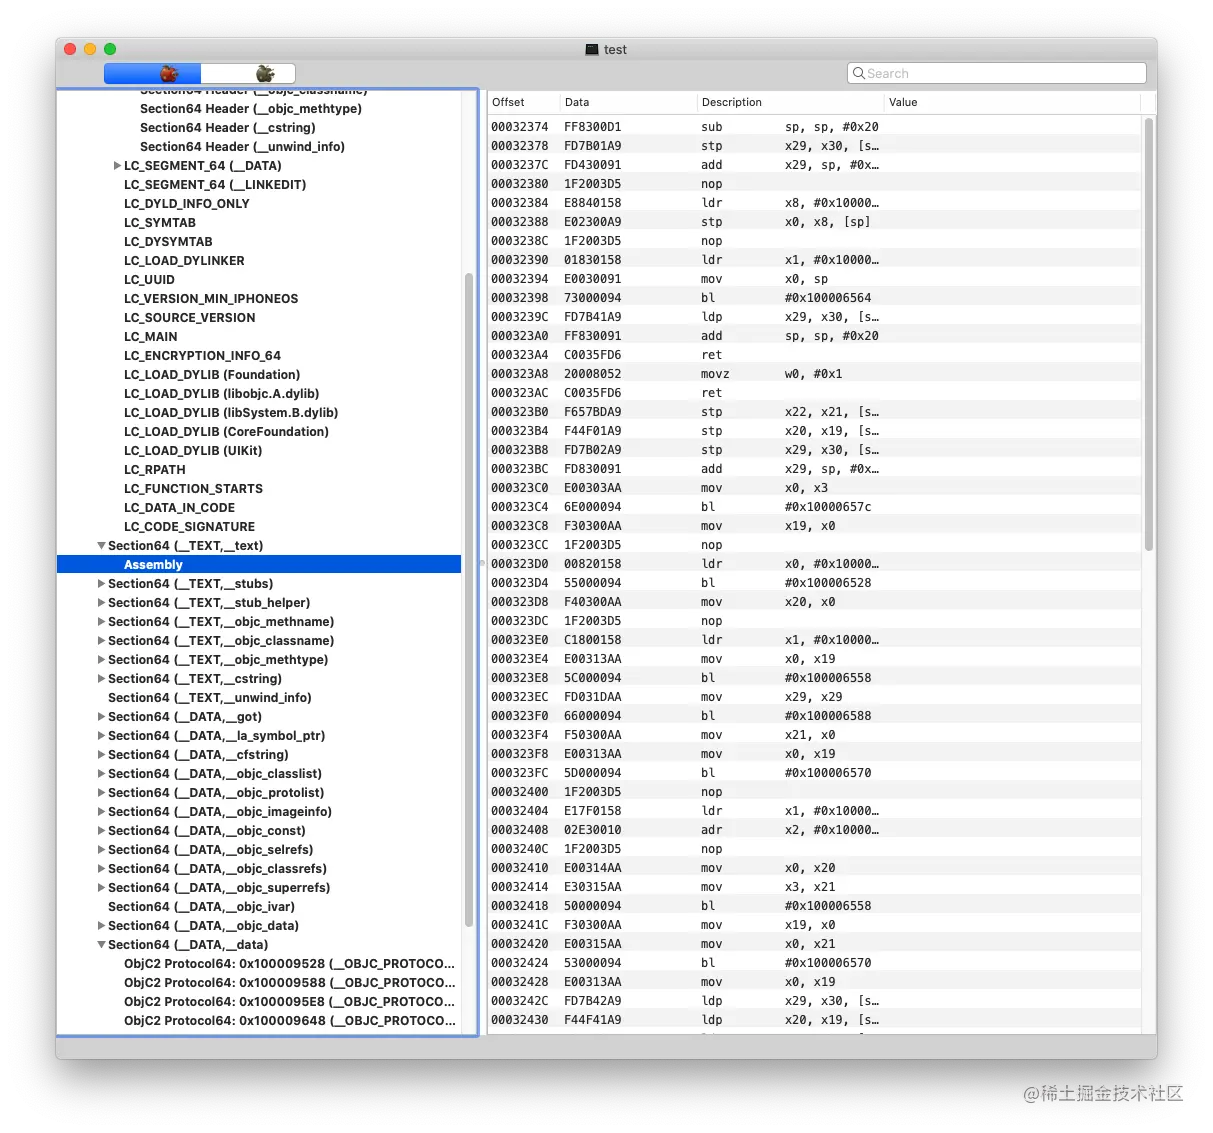Click the left tree pane vertical scrollbar
Screen dimensions: 1213x1133
(x=468, y=600)
